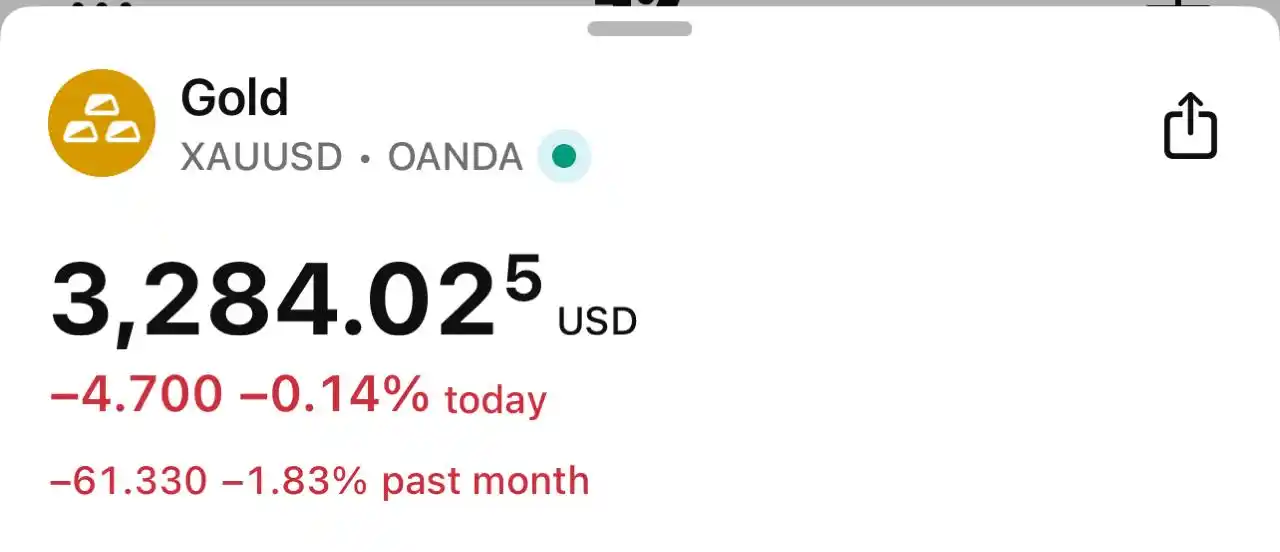Tap the OANDA data source label
The width and height of the screenshot is (1280, 552).
pyautogui.click(x=455, y=157)
